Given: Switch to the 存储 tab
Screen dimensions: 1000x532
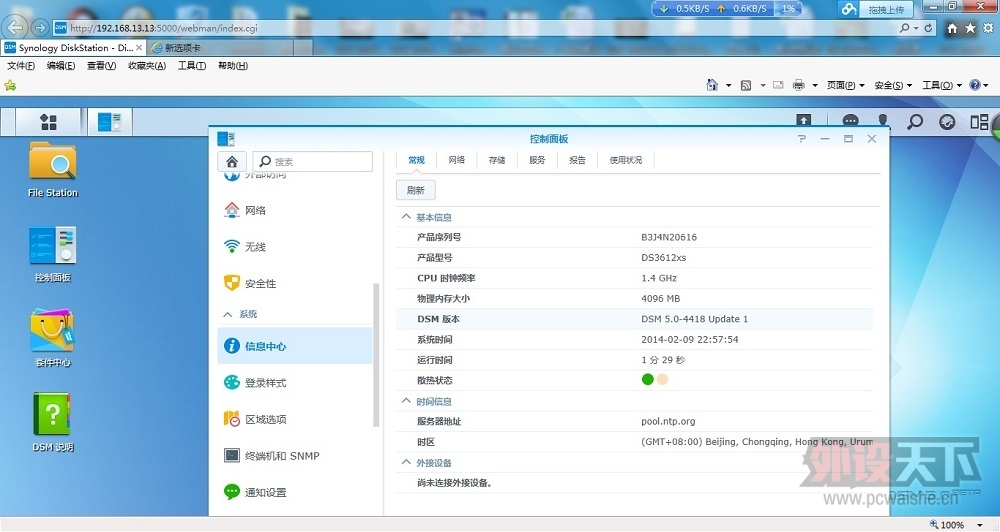Looking at the screenshot, I should (x=497, y=160).
